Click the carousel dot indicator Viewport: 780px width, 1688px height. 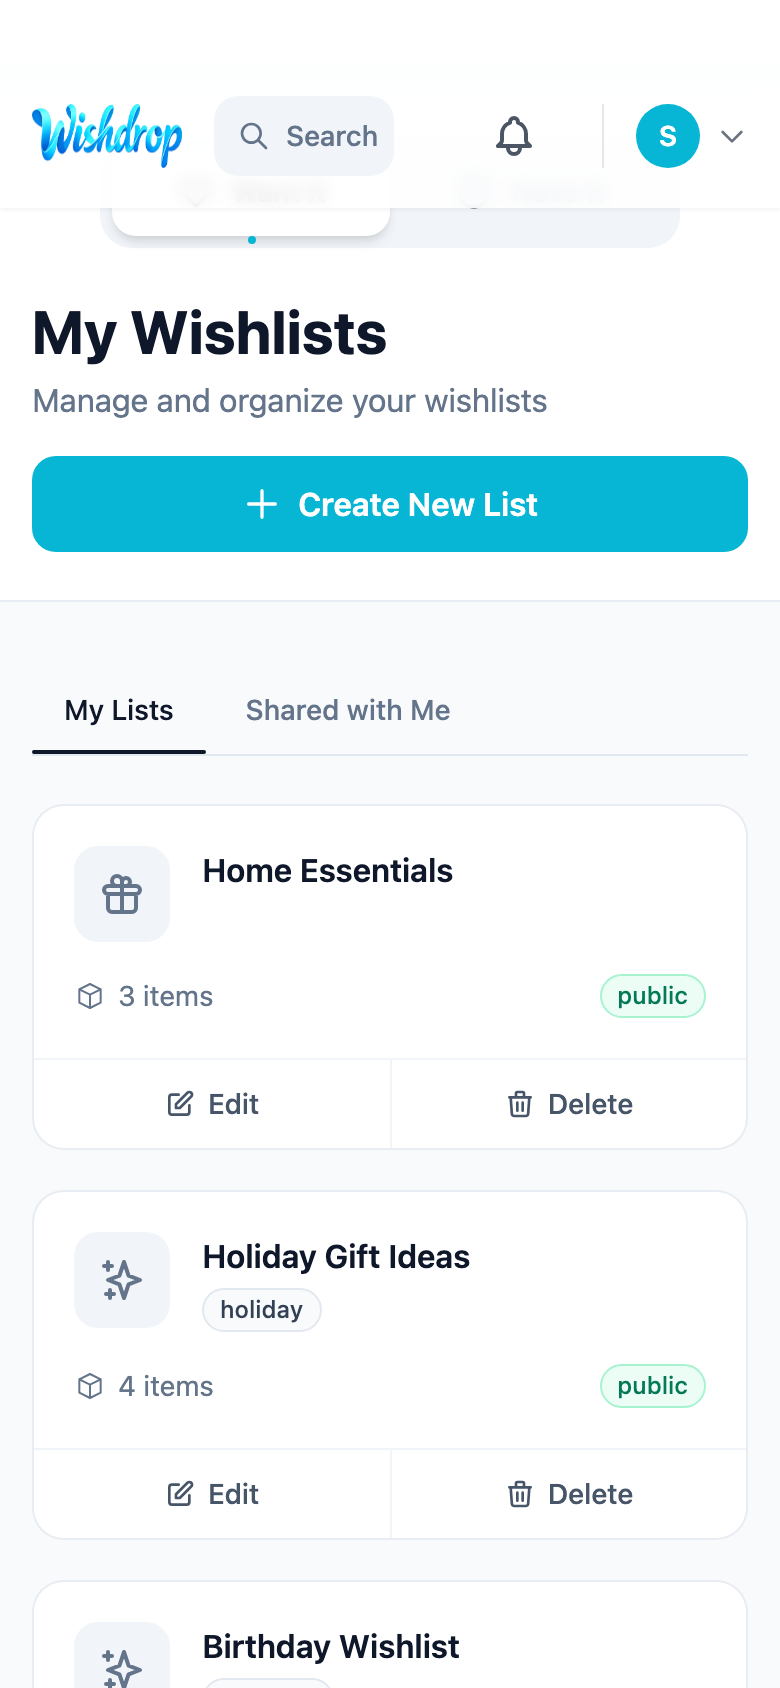click(x=251, y=240)
